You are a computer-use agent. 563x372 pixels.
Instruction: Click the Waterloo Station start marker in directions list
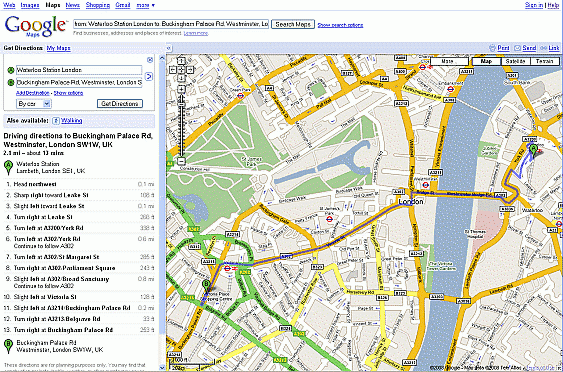(x=8, y=167)
